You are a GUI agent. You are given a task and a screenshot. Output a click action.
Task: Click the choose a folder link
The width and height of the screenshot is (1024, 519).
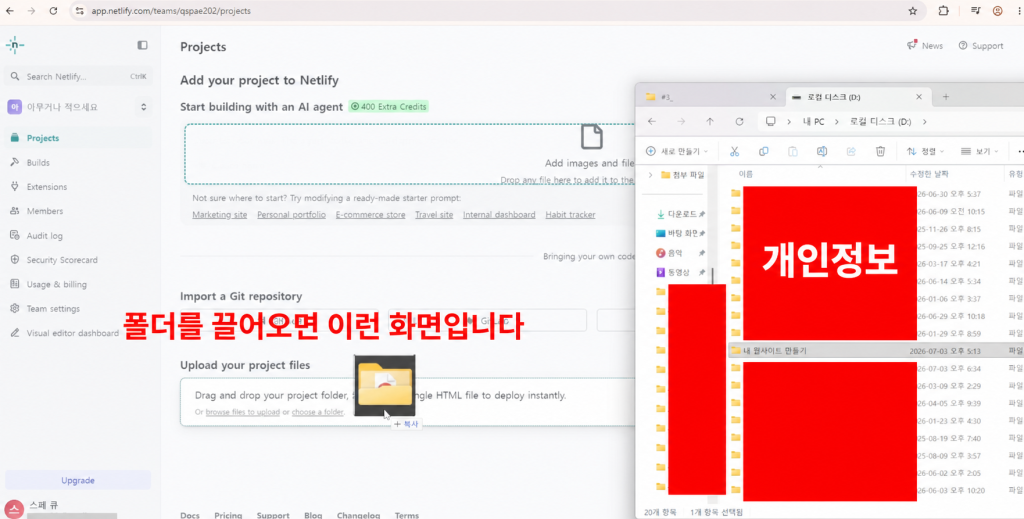(x=317, y=412)
